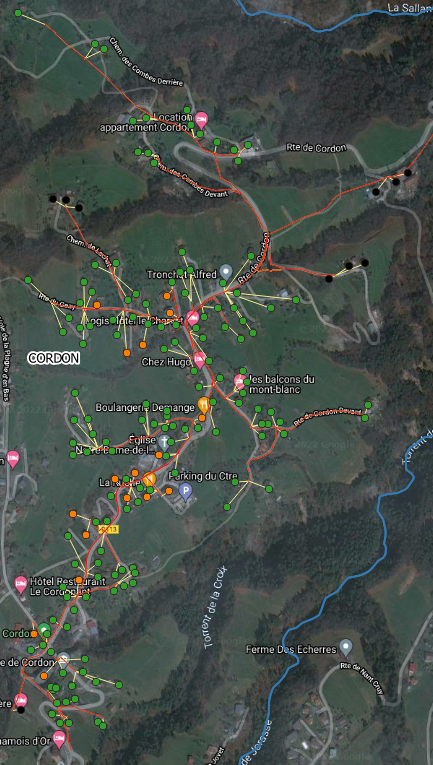The image size is (433, 765).
Task: Open the Ferme Des Echerres marker
Action: [346, 647]
